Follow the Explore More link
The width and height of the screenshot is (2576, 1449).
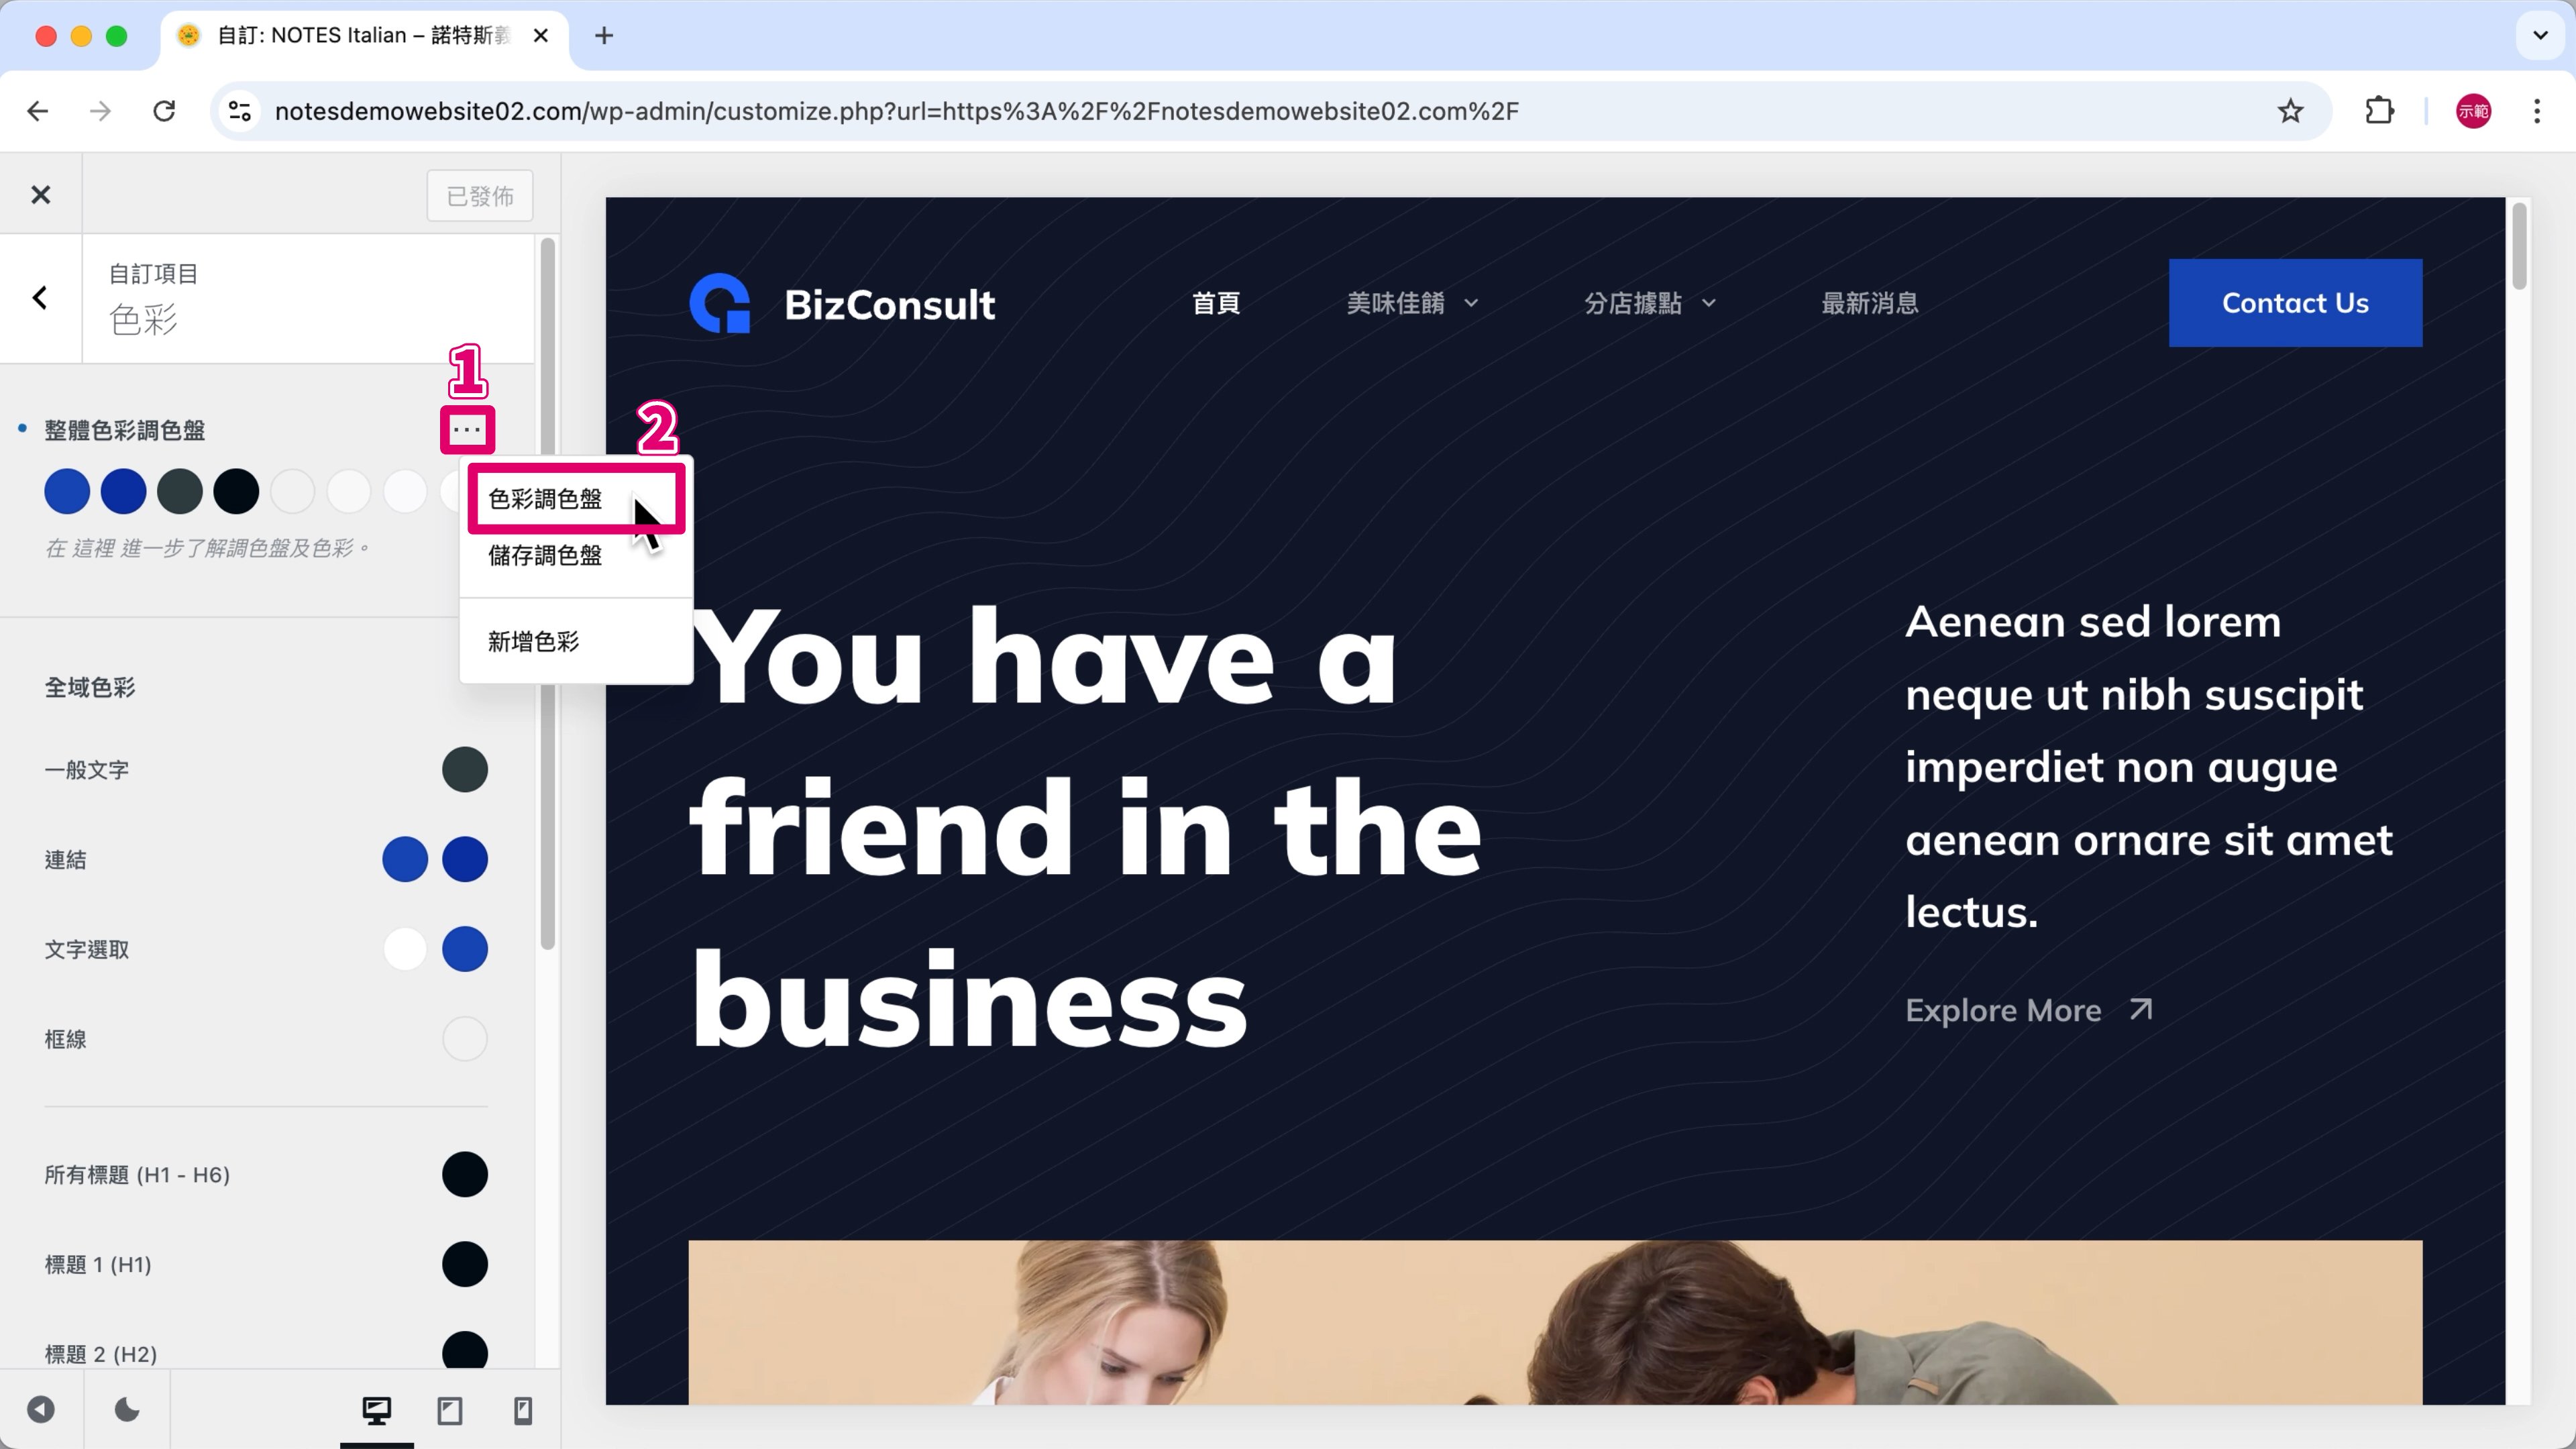click(2029, 1010)
